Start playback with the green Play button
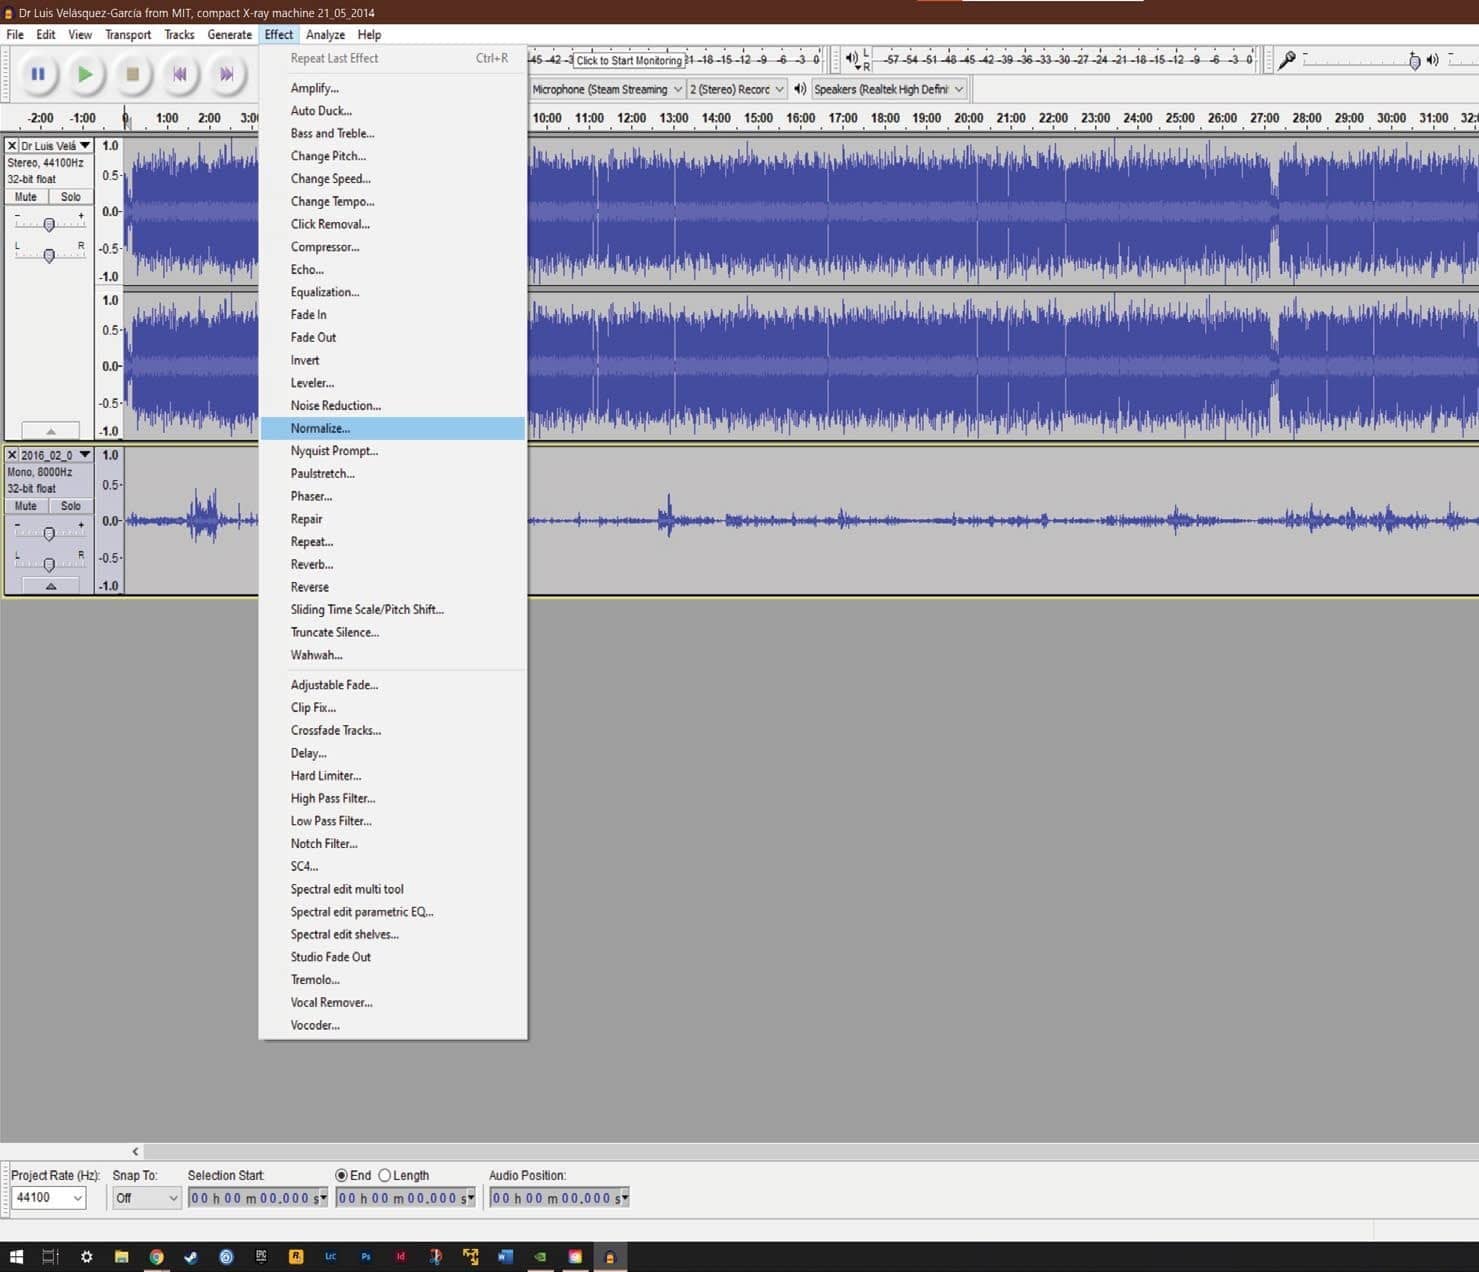1479x1272 pixels. pos(85,74)
